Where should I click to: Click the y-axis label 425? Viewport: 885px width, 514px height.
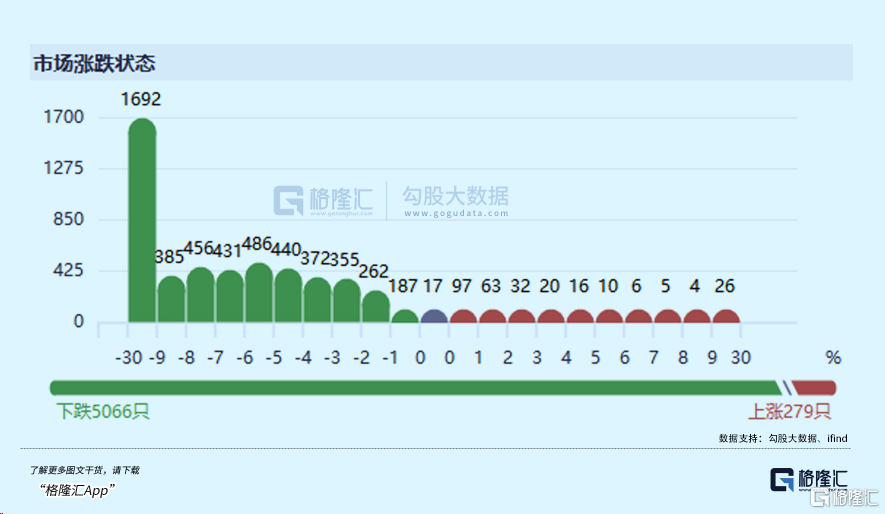(68, 270)
